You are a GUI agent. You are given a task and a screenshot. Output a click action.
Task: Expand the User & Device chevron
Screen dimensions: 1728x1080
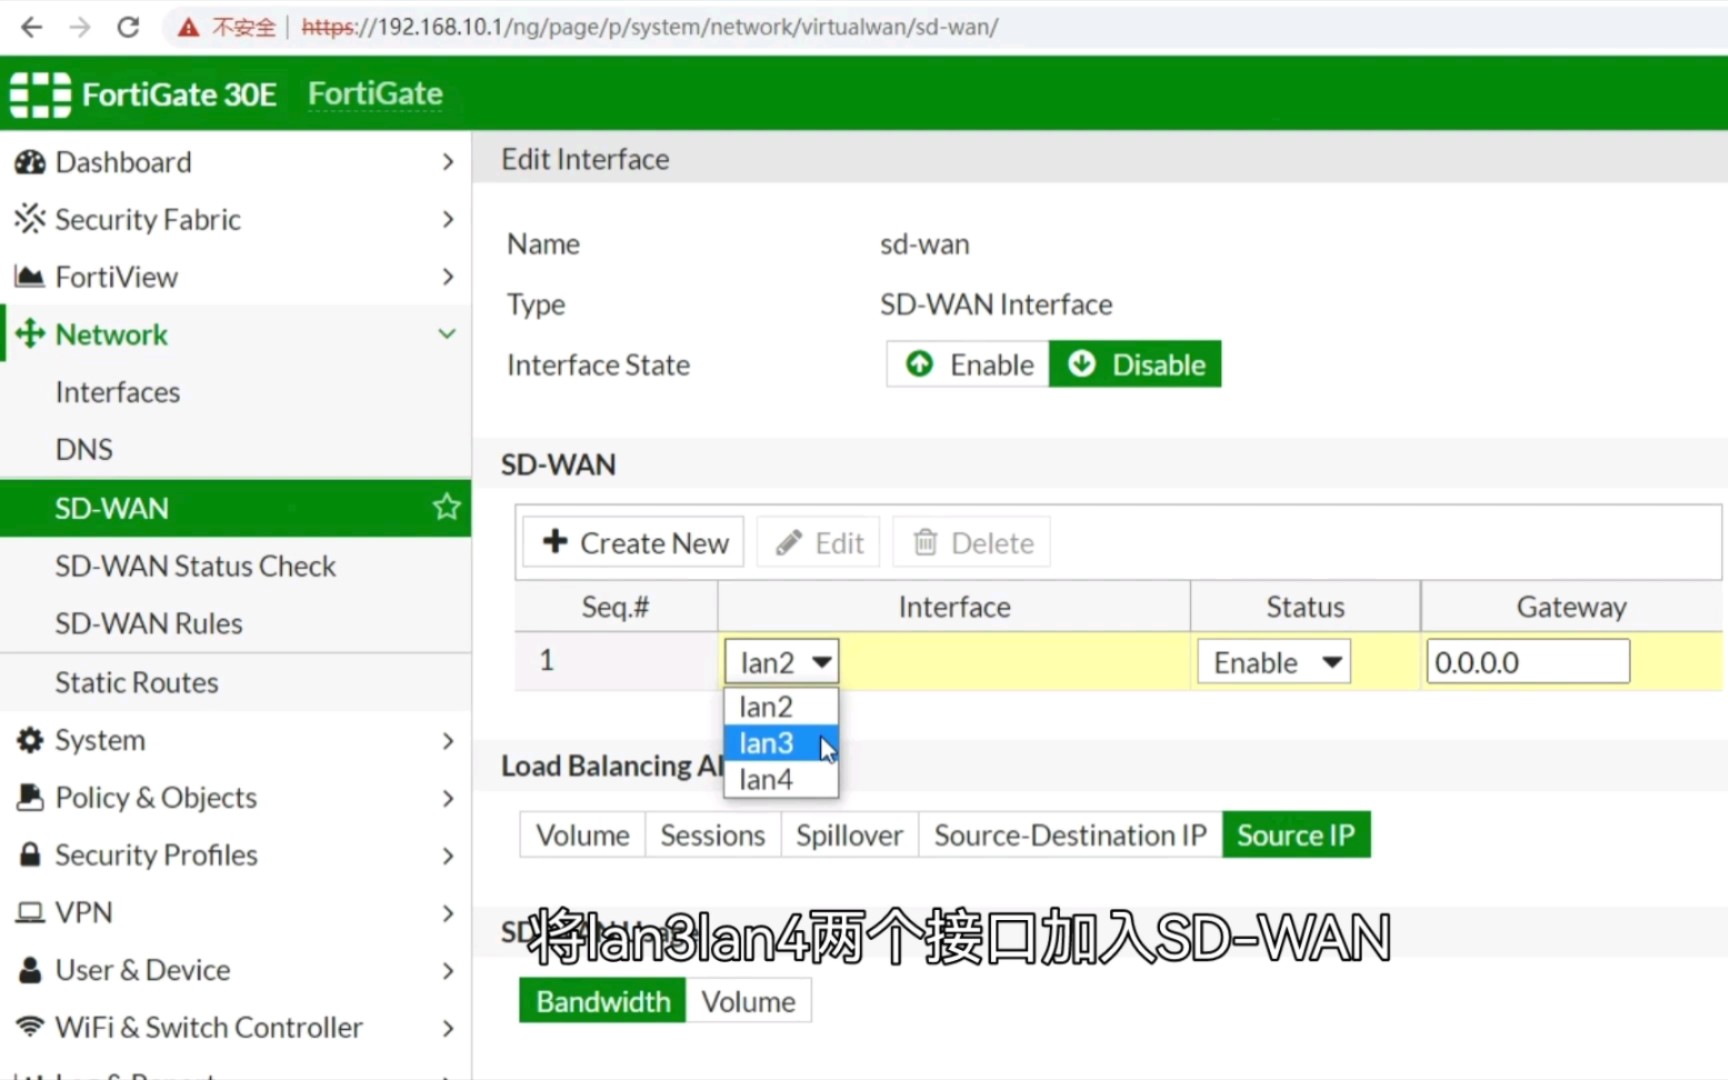(x=447, y=970)
